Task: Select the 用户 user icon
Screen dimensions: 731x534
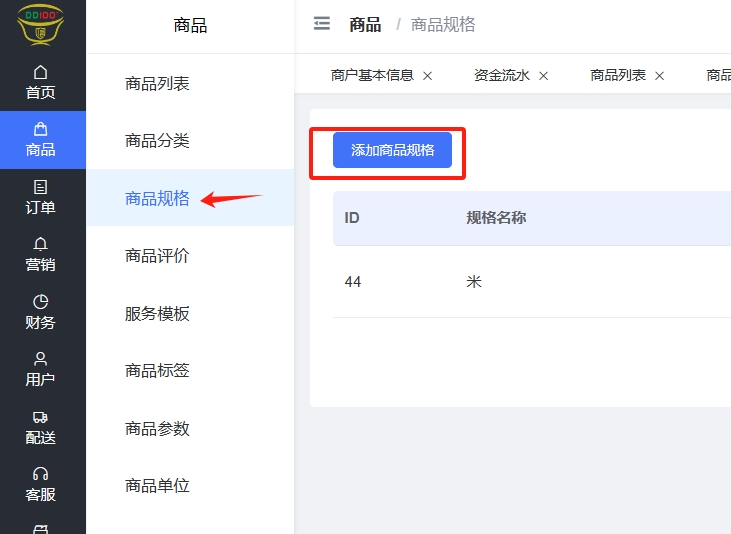Action: [x=41, y=359]
